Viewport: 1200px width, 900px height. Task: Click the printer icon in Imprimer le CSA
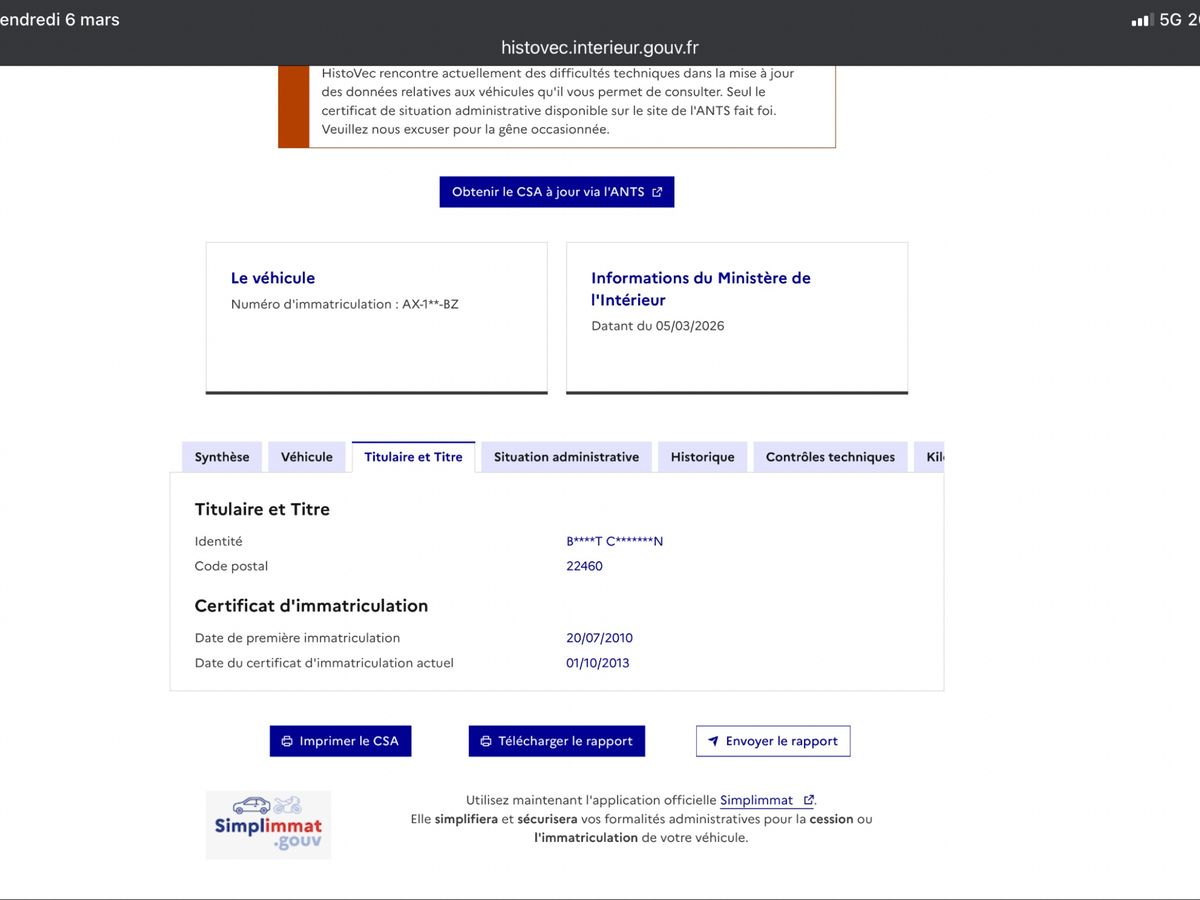pos(287,741)
